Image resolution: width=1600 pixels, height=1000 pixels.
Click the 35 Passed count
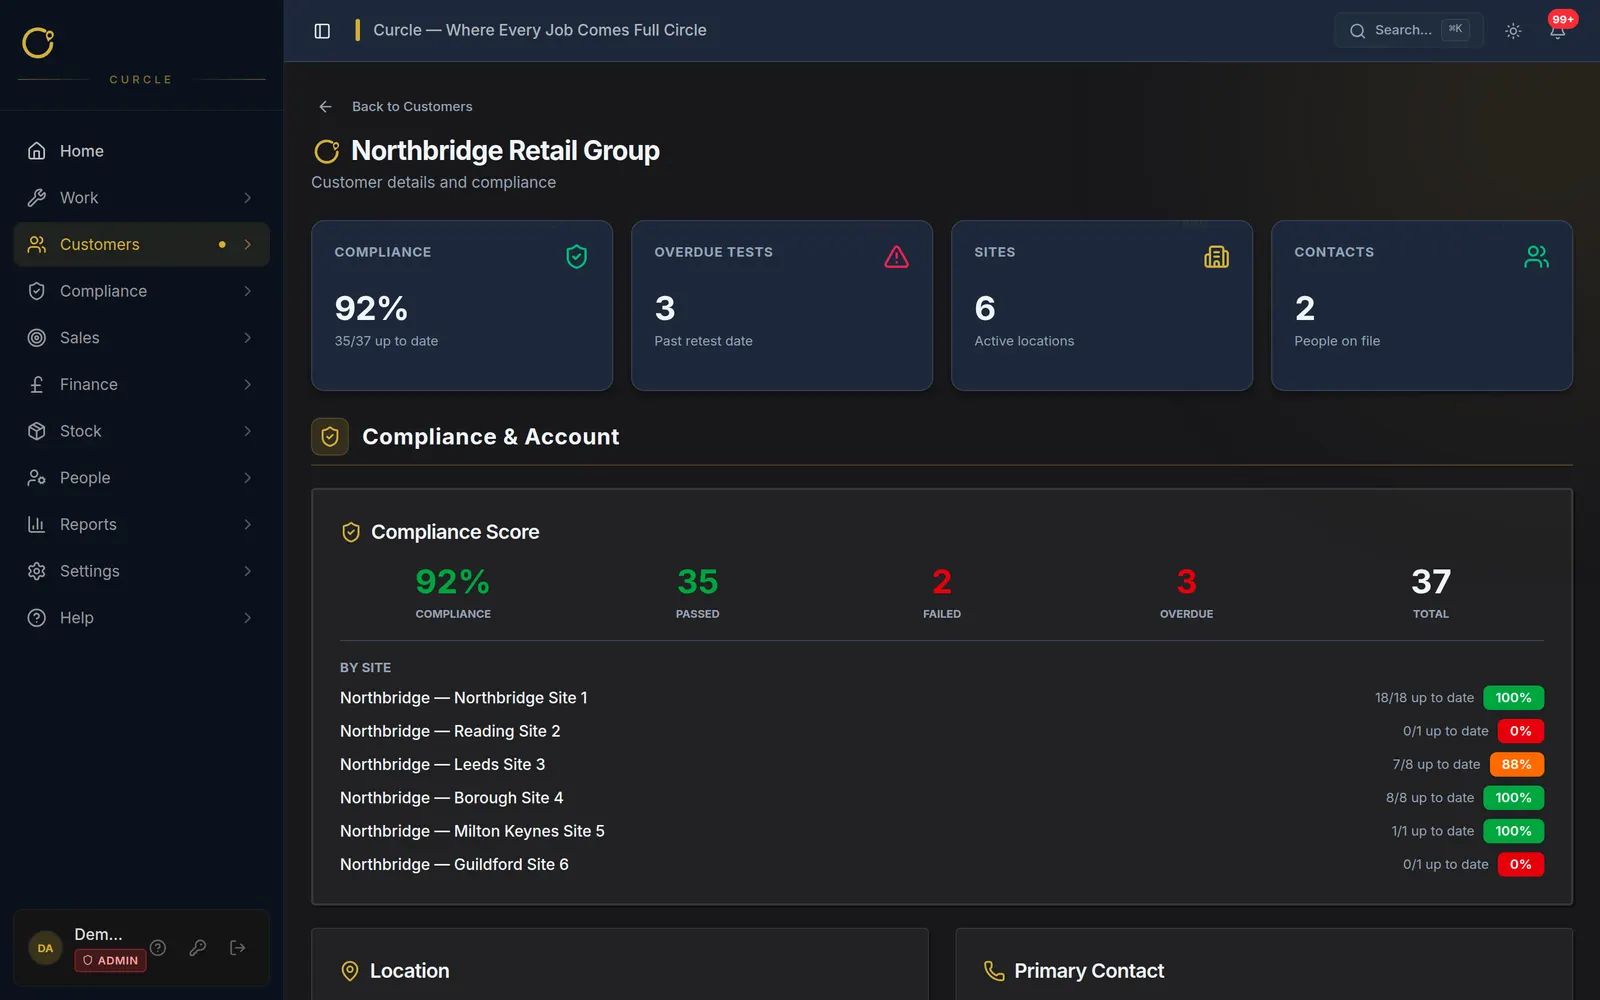697,582
